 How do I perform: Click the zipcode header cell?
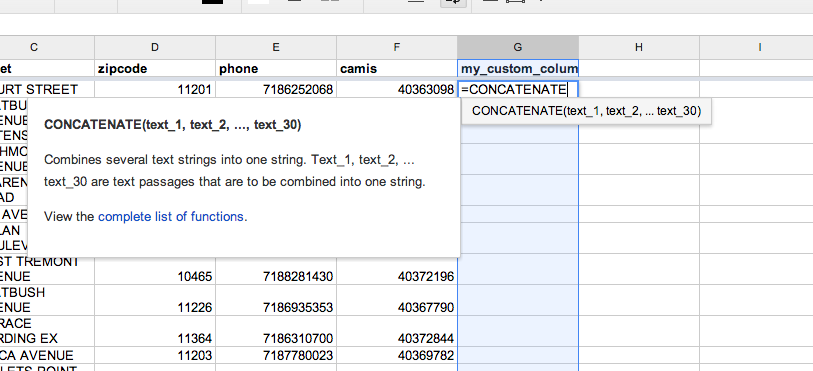tap(155, 68)
